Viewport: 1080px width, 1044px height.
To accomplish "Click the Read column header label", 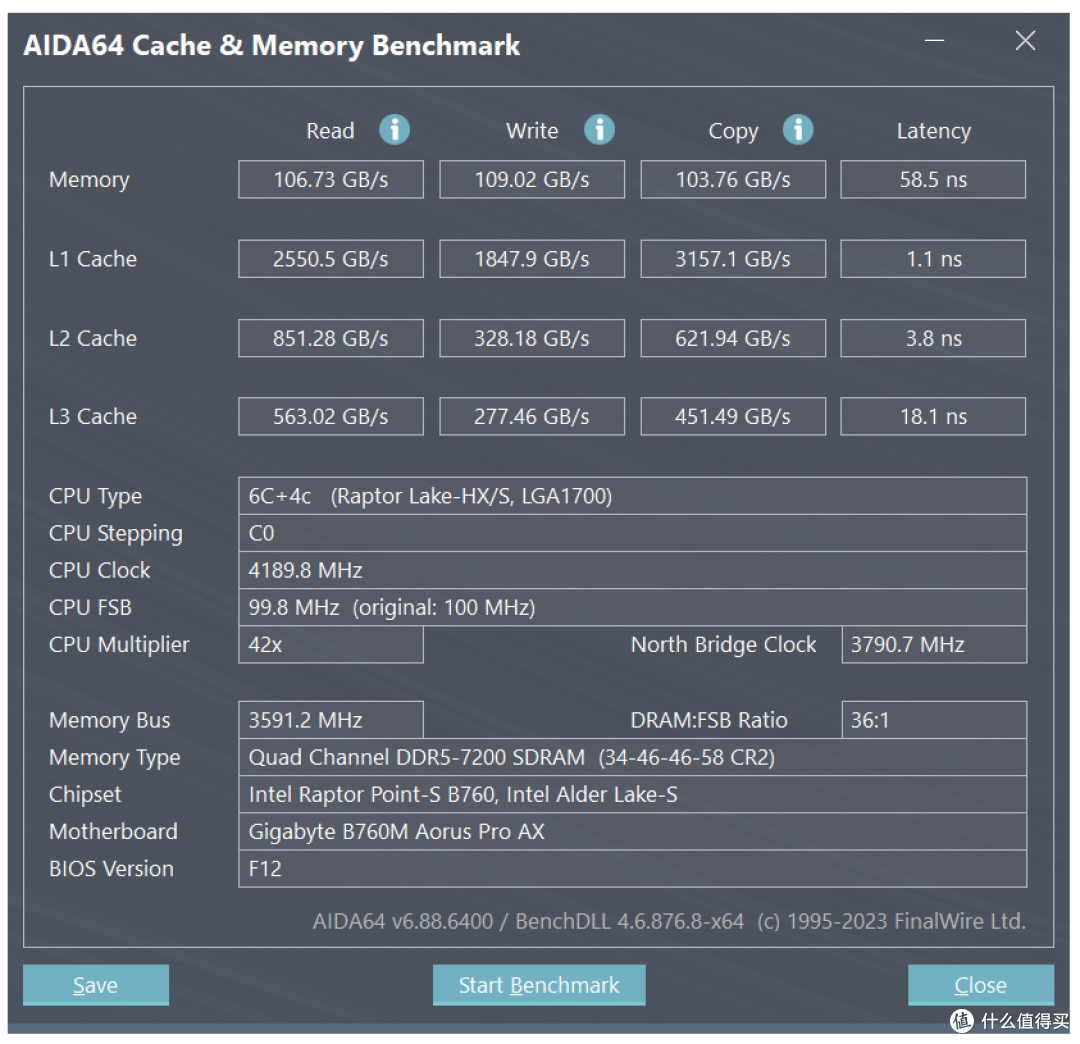I will tap(330, 131).
